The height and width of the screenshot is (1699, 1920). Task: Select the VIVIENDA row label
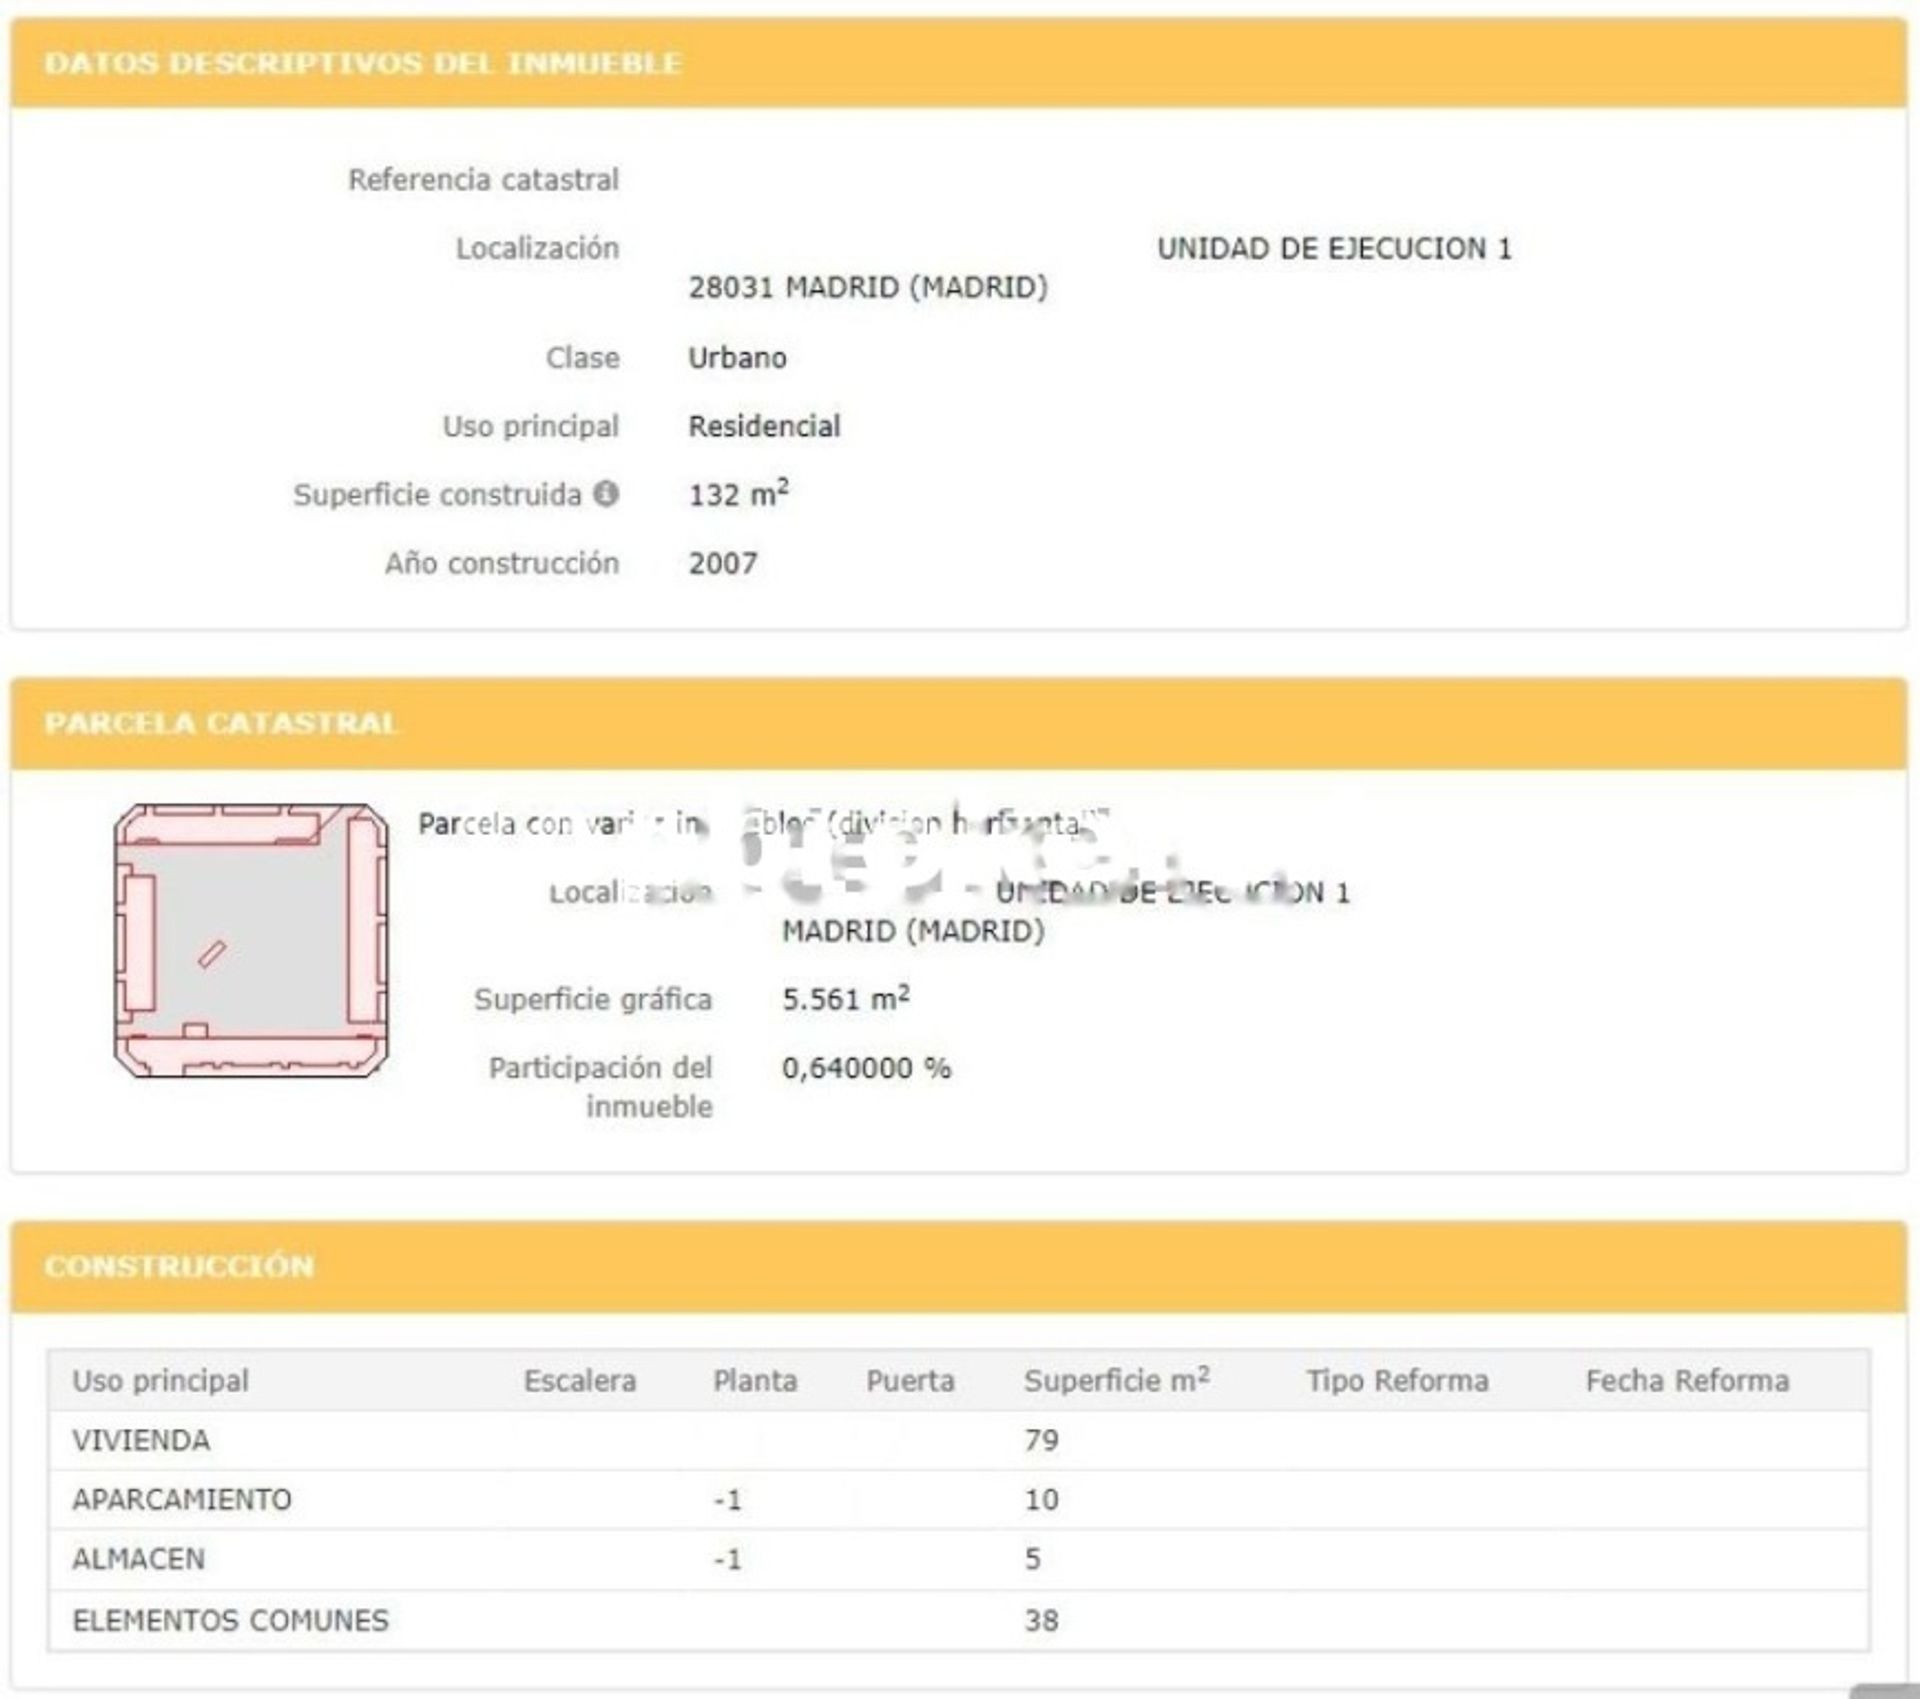click(141, 1440)
